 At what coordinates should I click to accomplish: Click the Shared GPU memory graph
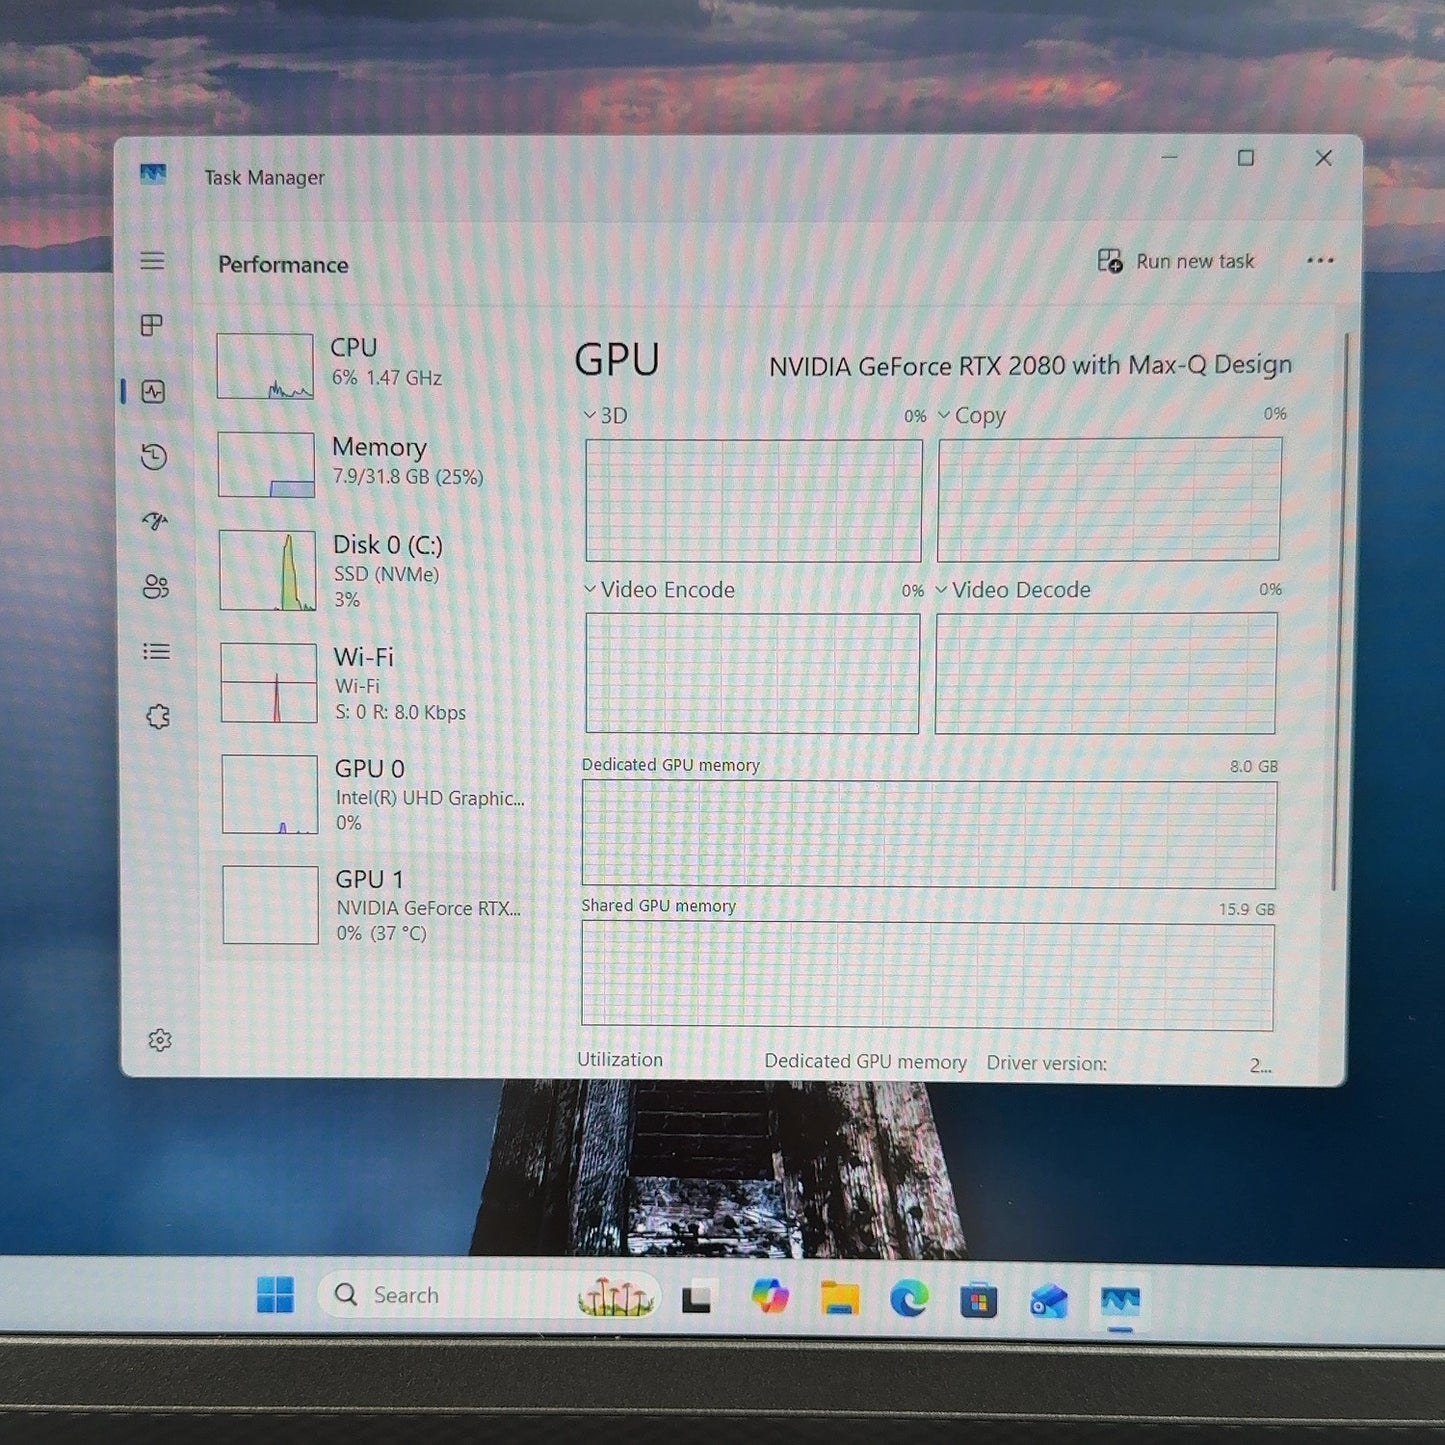tap(927, 976)
